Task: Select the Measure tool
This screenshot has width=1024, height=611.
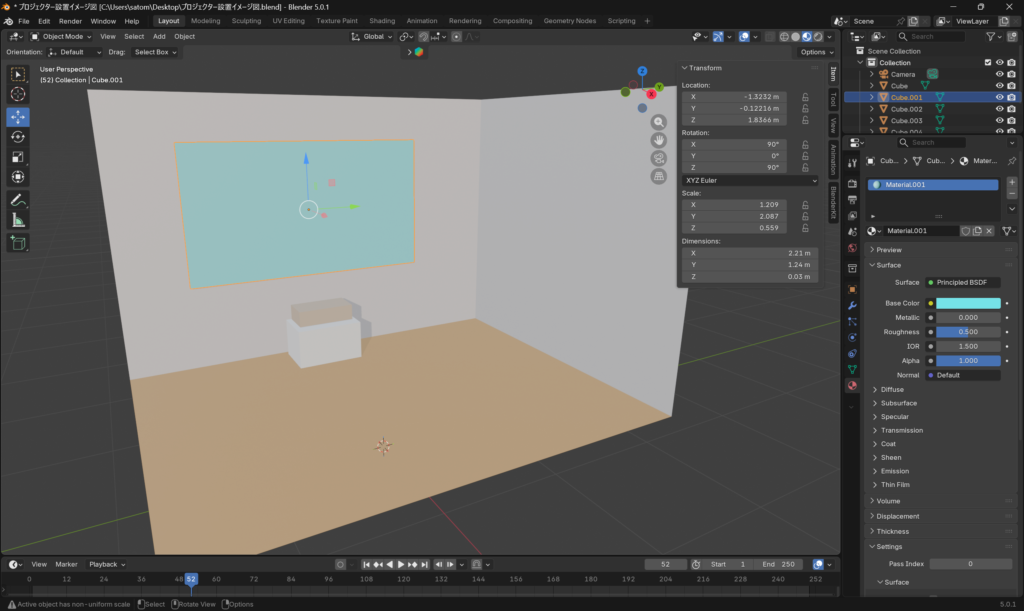Action: [x=18, y=221]
